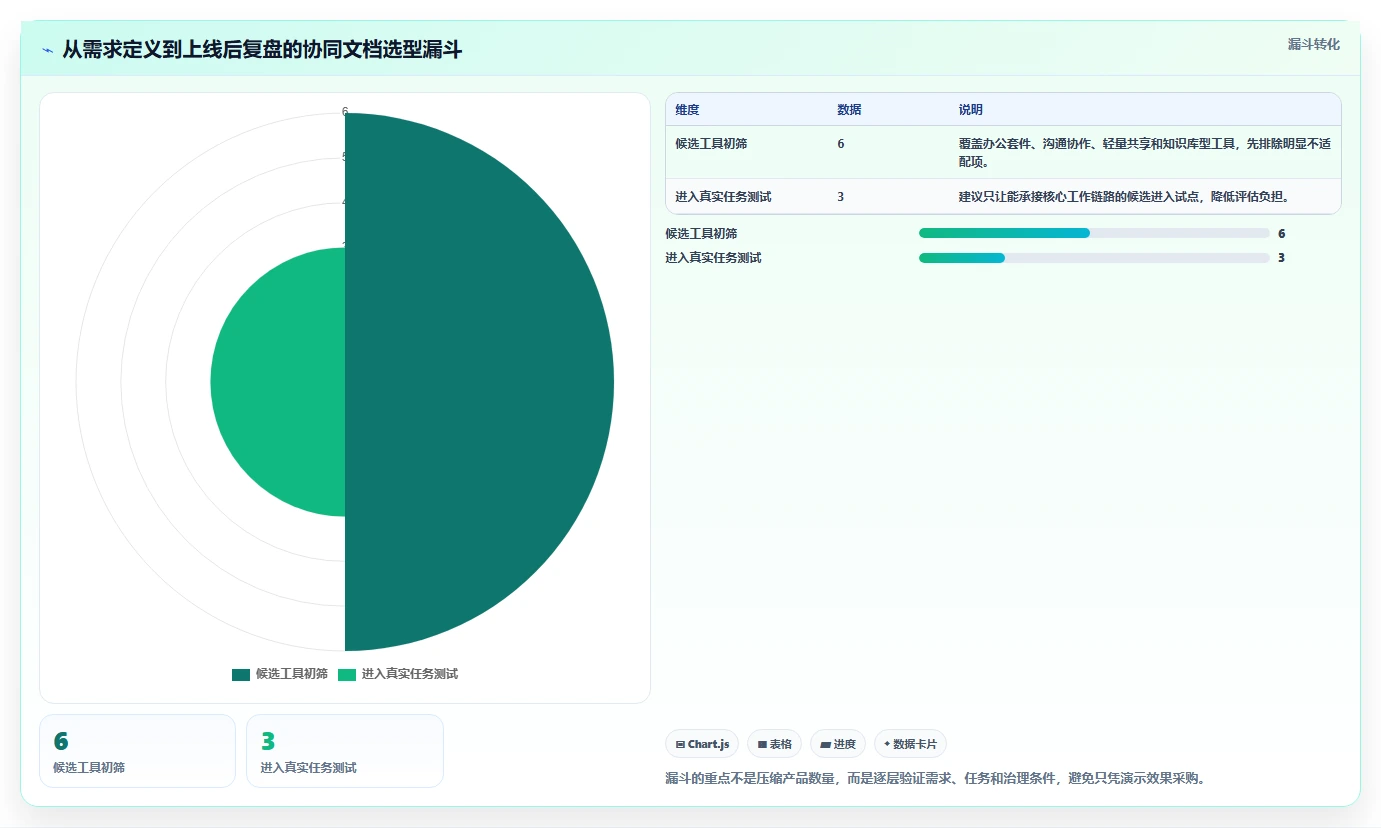The width and height of the screenshot is (1381, 828).
Task: Select the 进度 tag chip
Action: 838,744
